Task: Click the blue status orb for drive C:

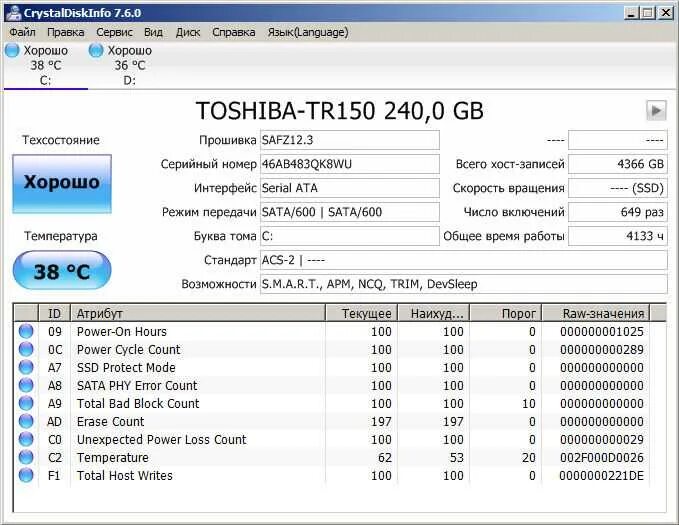Action: pos(12,50)
